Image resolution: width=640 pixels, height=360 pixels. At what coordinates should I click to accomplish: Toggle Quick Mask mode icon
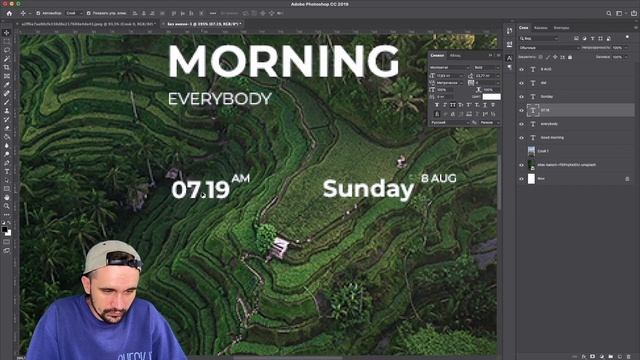pyautogui.click(x=7, y=242)
